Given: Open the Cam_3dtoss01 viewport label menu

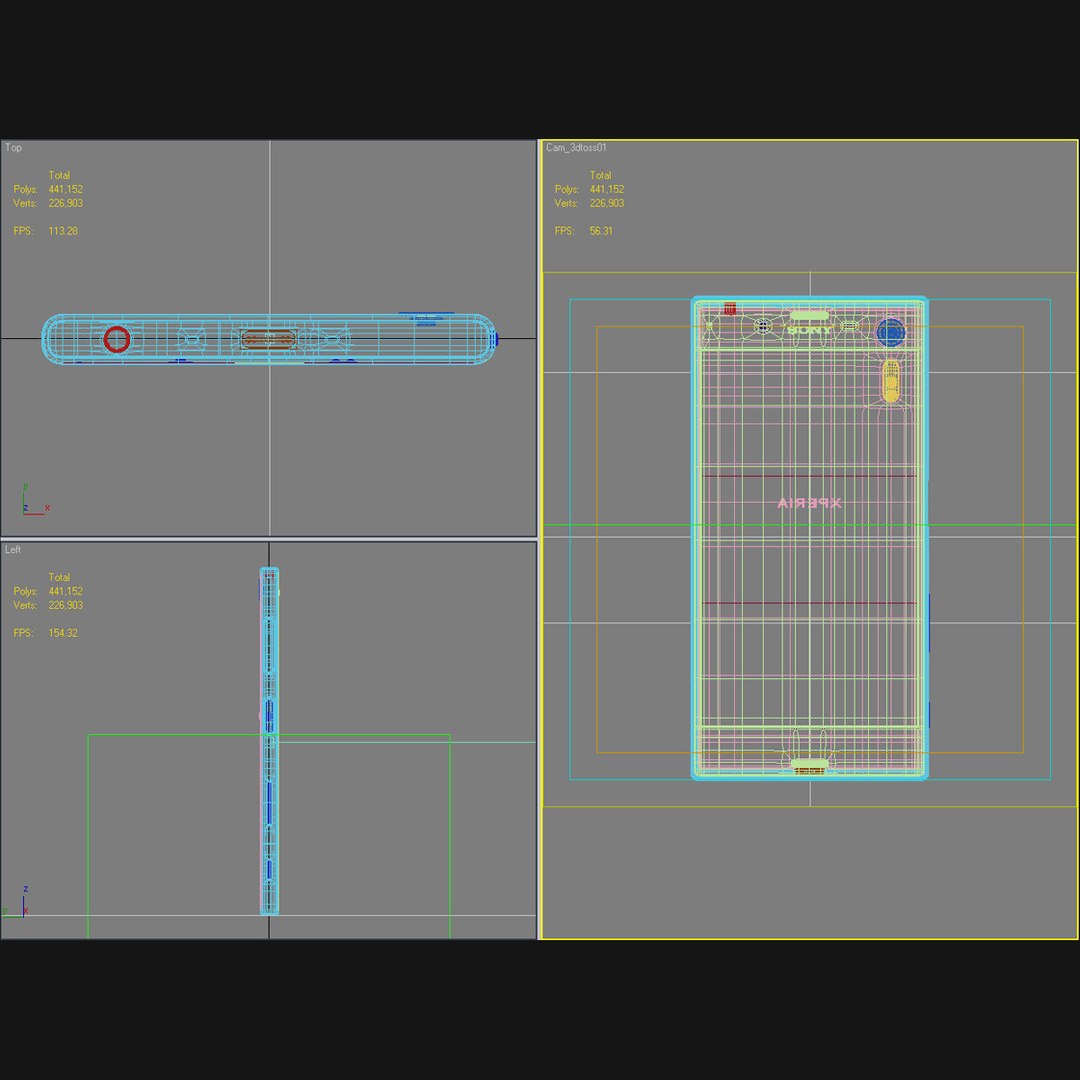Looking at the screenshot, I should (x=577, y=147).
